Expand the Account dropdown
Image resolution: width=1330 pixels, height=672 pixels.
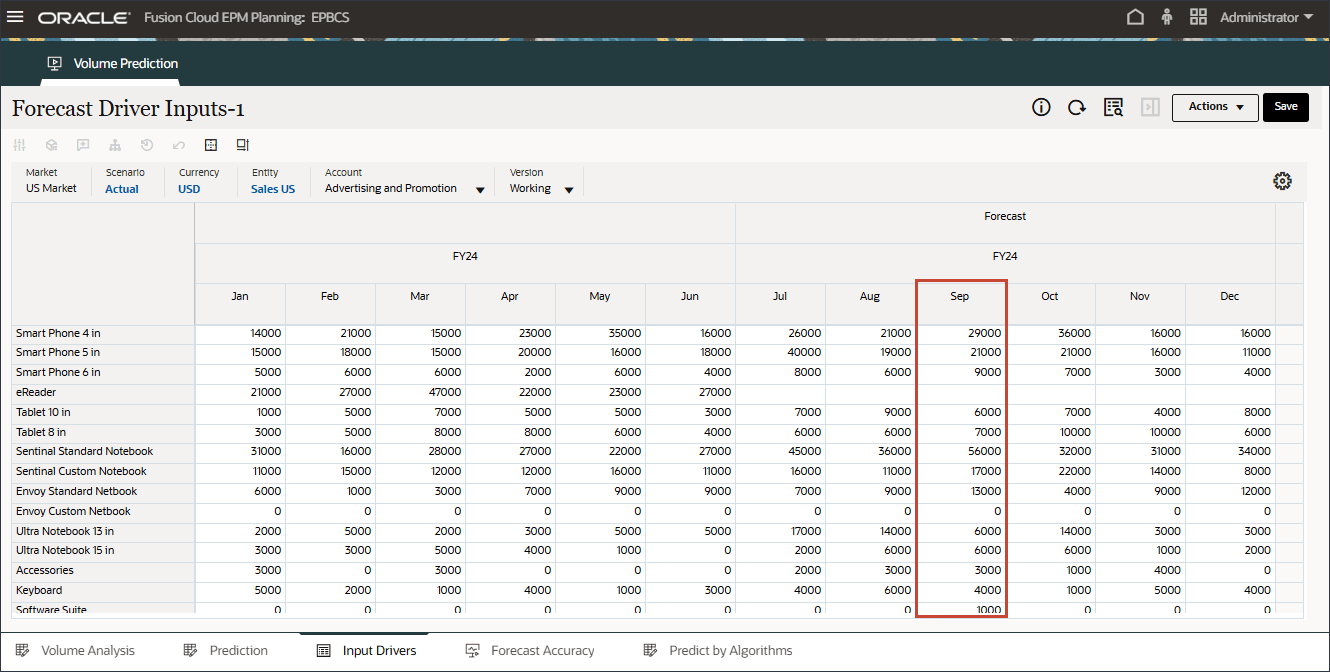point(480,190)
